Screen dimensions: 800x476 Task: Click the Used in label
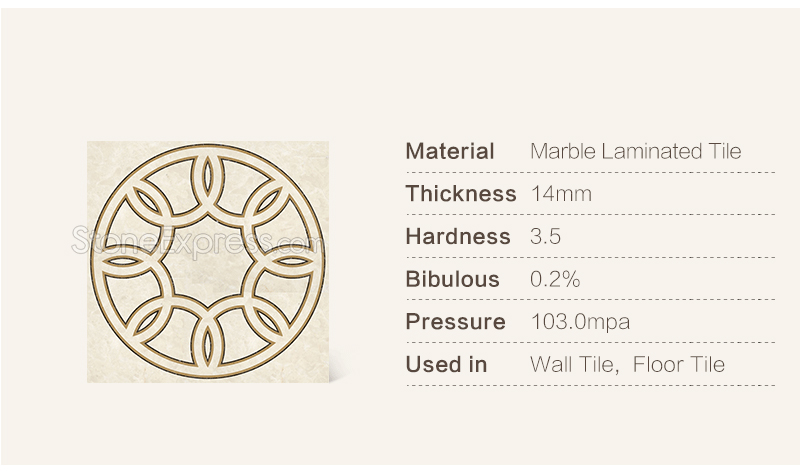point(446,364)
